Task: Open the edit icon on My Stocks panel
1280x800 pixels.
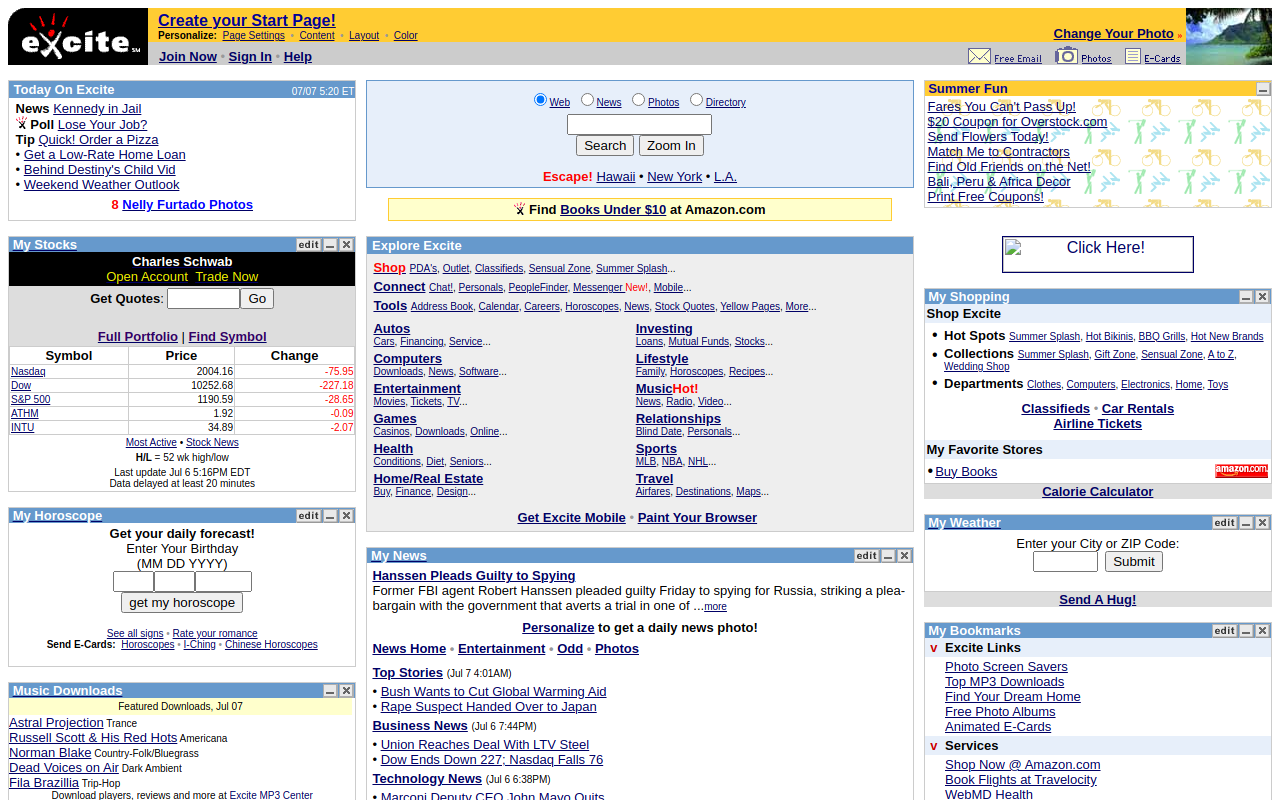Action: [308, 244]
